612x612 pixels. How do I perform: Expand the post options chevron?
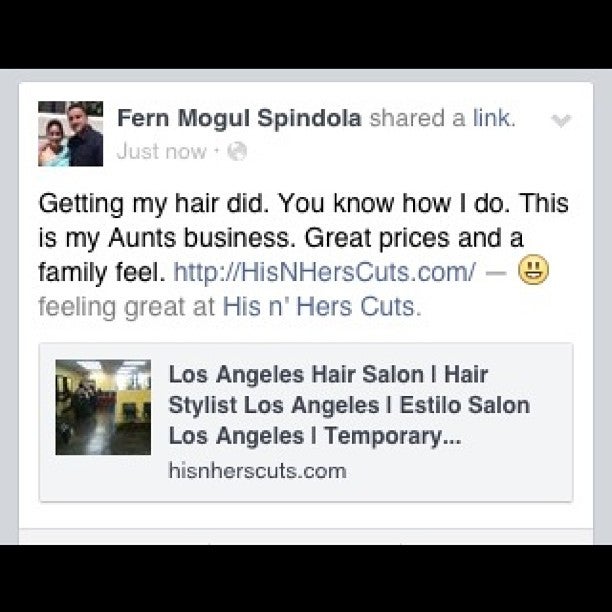pyautogui.click(x=561, y=121)
